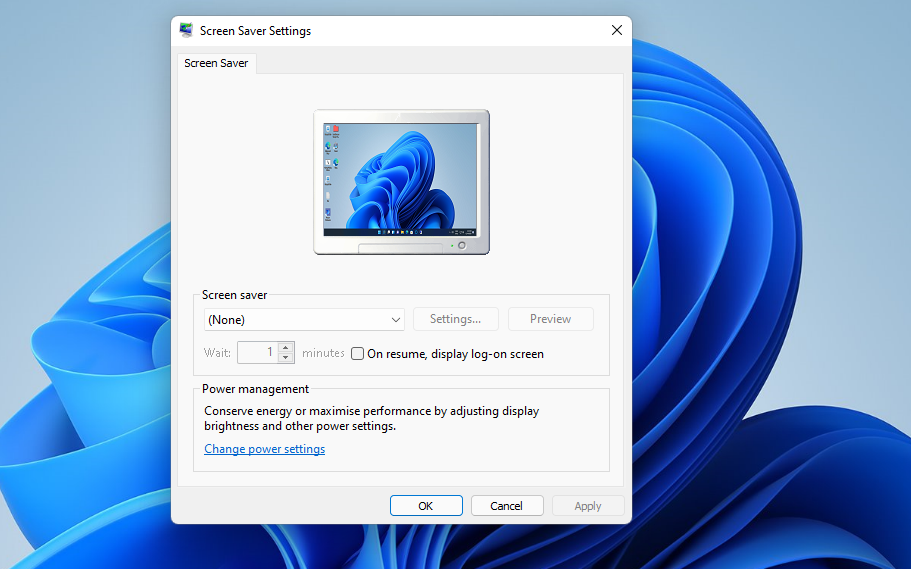This screenshot has height=569, width=911.
Task: Click the monitor preview thumbnail
Action: [401, 182]
